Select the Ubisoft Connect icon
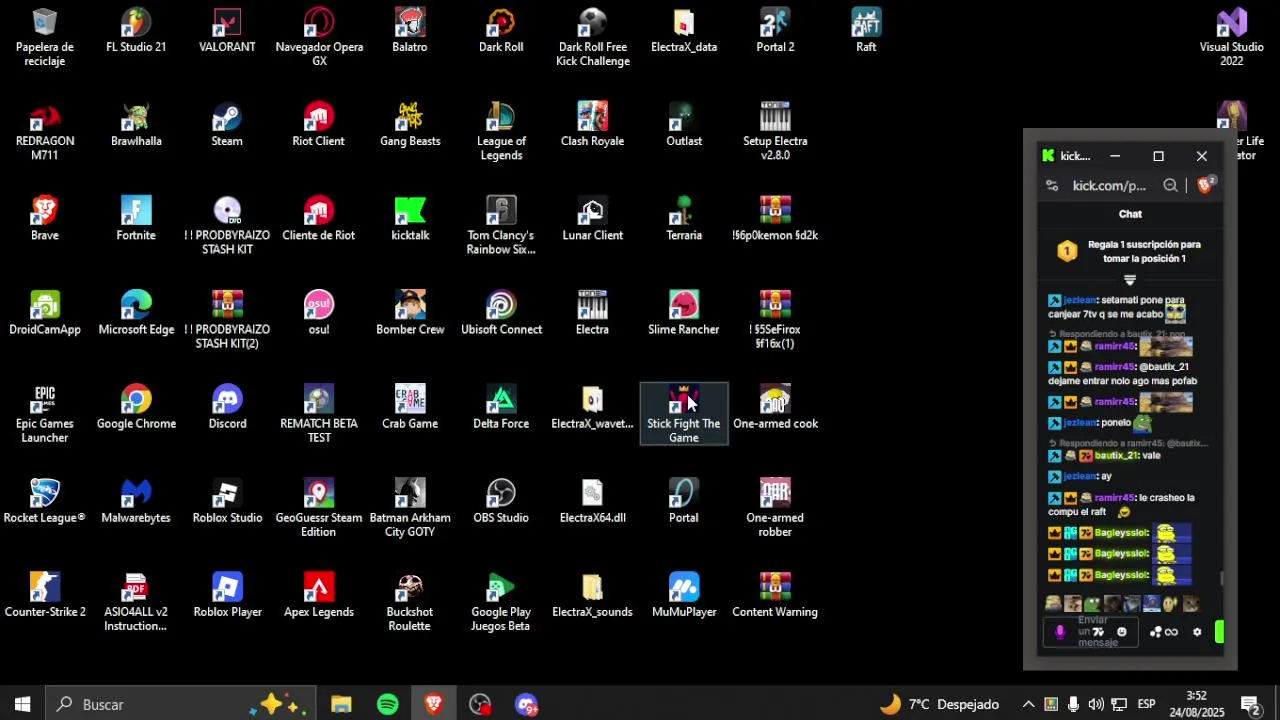 coord(501,313)
